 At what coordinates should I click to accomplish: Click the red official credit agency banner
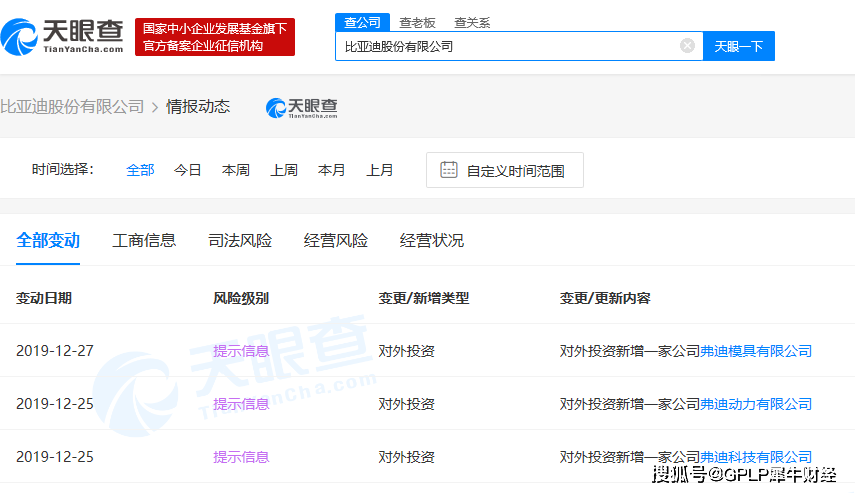(215, 37)
